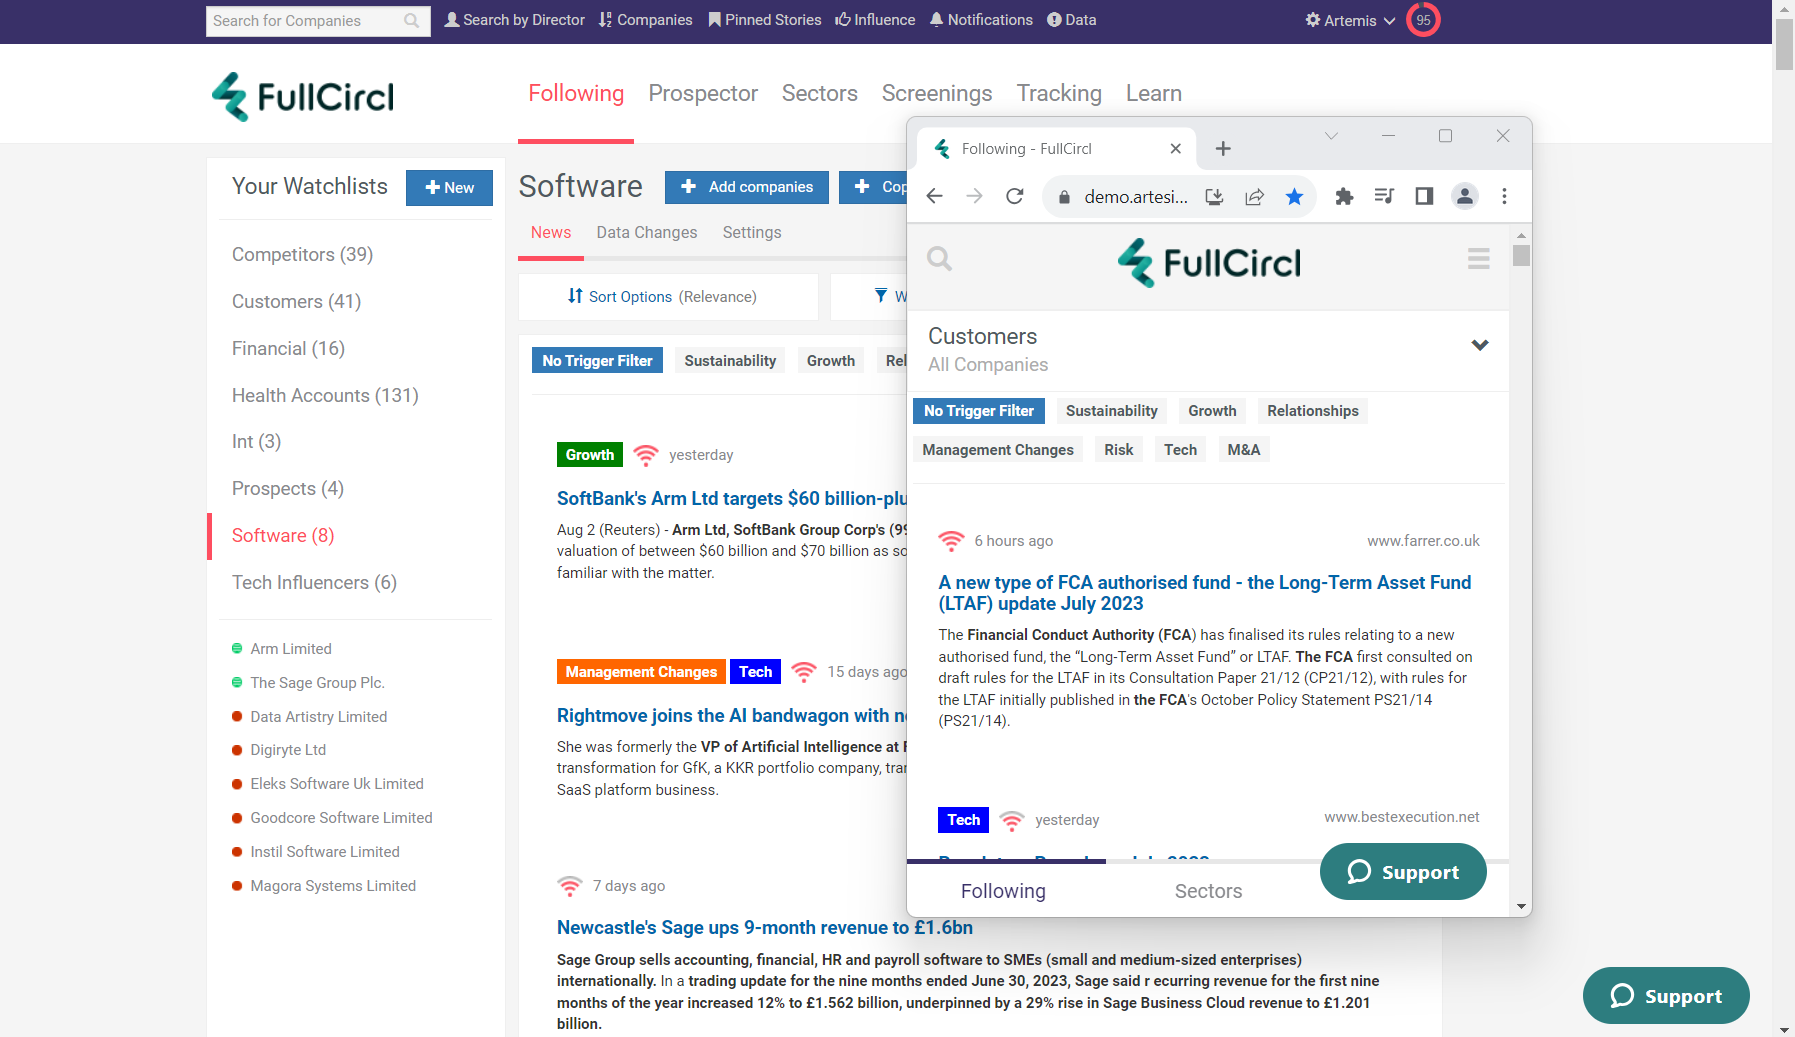
Task: Open the Learn tab
Action: 1153,93
